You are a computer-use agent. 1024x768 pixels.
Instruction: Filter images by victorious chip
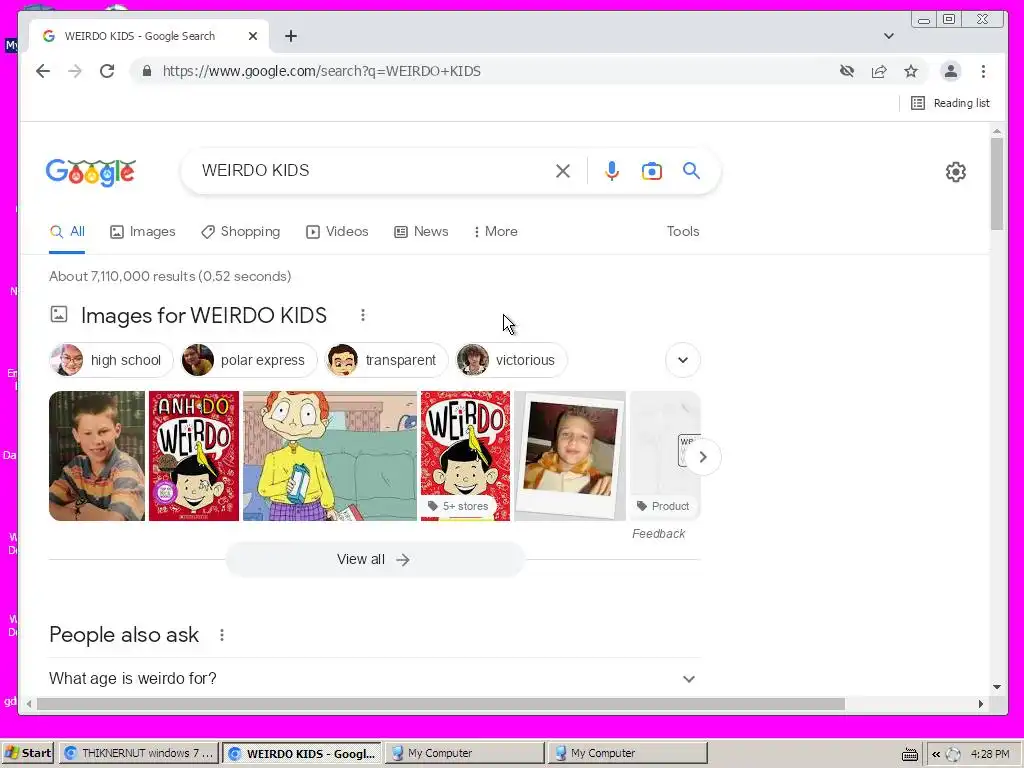pyautogui.click(x=511, y=360)
